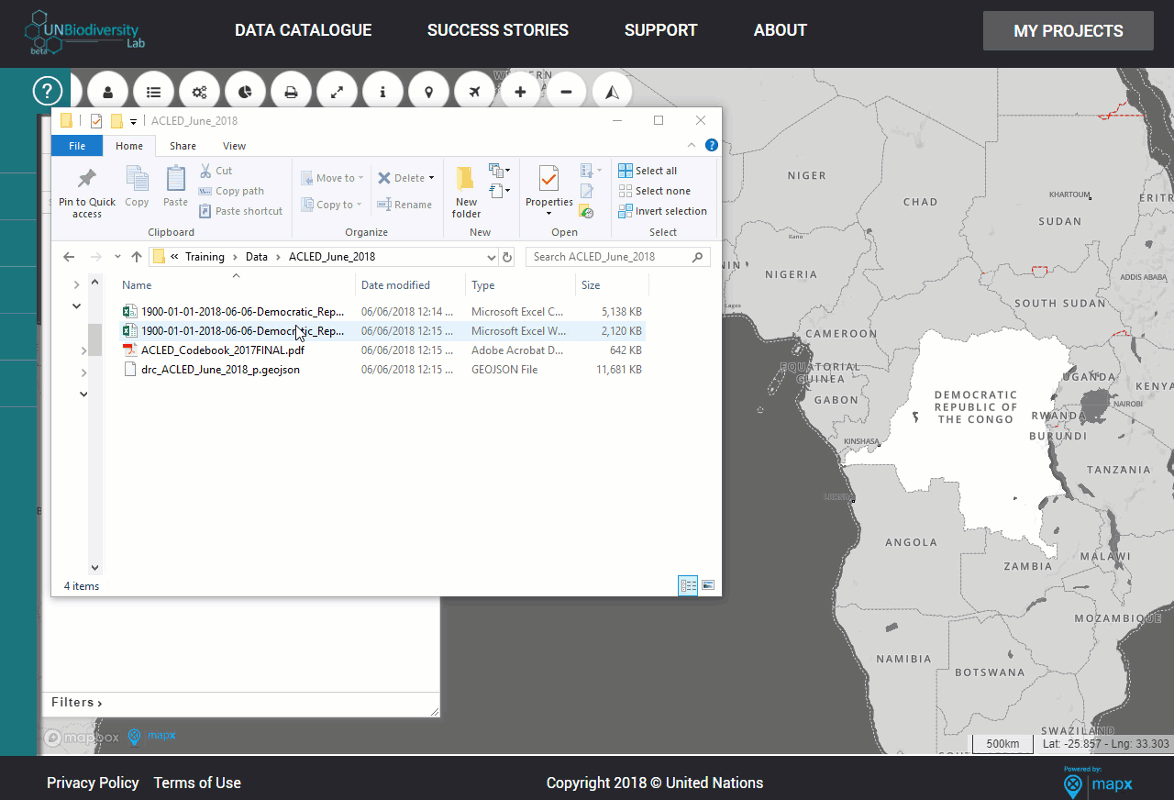Open the File tab in Explorer
Viewport: 1174px width, 800px height.
[x=77, y=146]
